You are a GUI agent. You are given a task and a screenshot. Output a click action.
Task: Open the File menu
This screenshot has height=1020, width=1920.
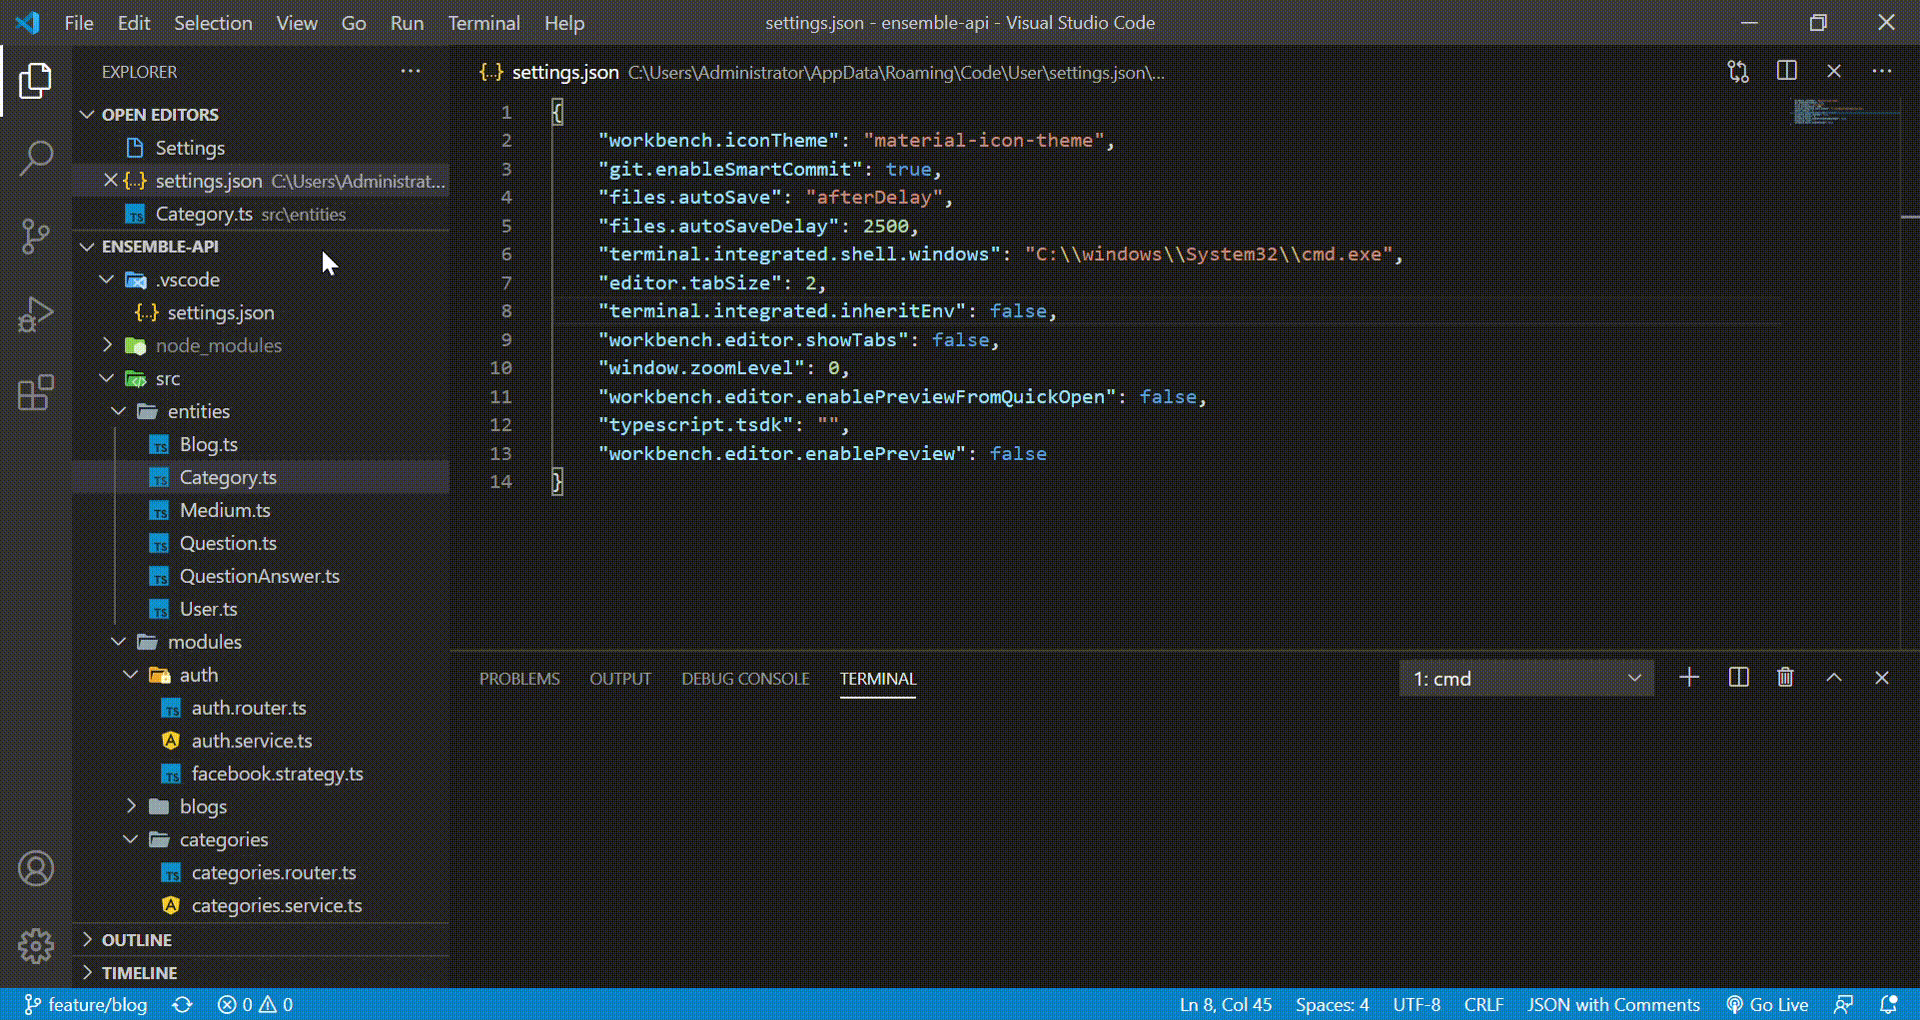[78, 23]
